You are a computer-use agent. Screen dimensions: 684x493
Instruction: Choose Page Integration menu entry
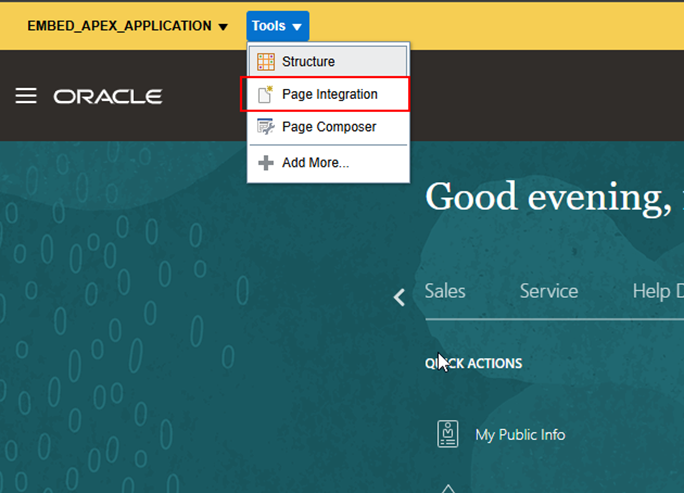click(x=328, y=94)
